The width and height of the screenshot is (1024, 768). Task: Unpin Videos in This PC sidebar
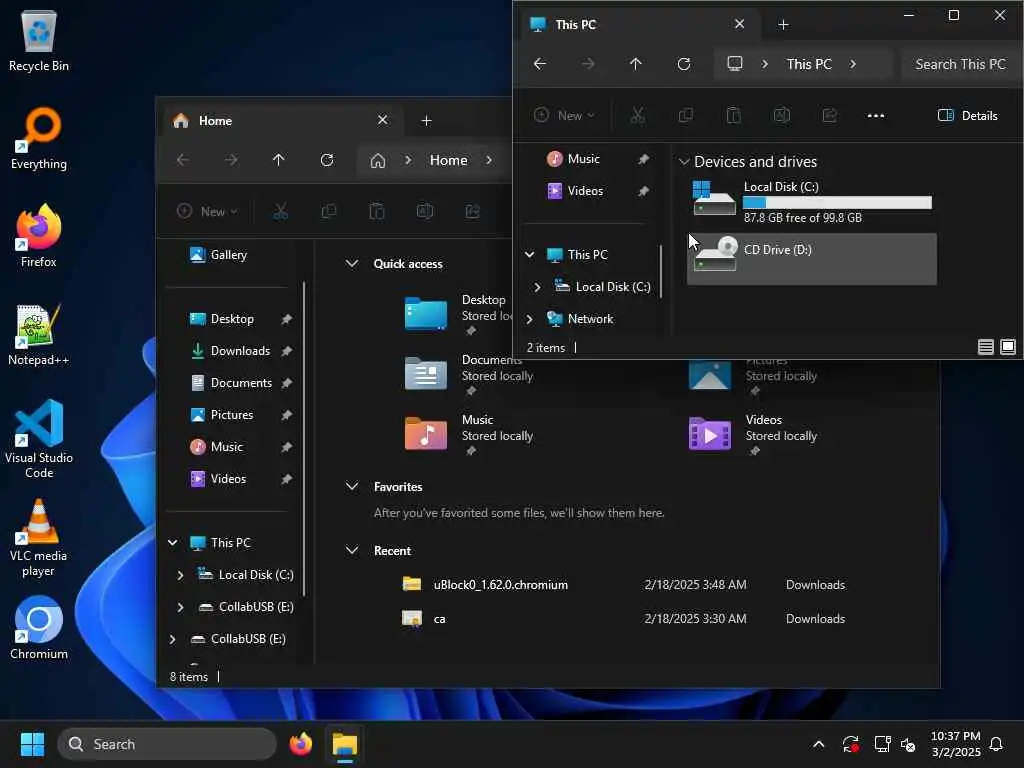click(643, 191)
